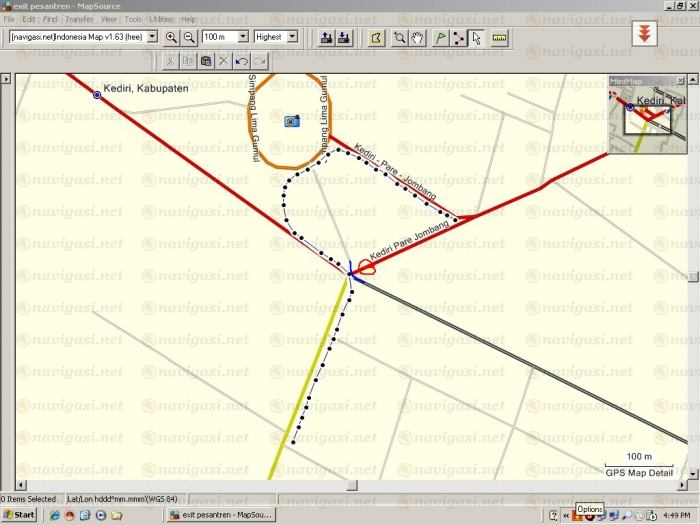This screenshot has height=525, width=700.
Task: Activate the Selection arrow tool
Action: point(476,37)
